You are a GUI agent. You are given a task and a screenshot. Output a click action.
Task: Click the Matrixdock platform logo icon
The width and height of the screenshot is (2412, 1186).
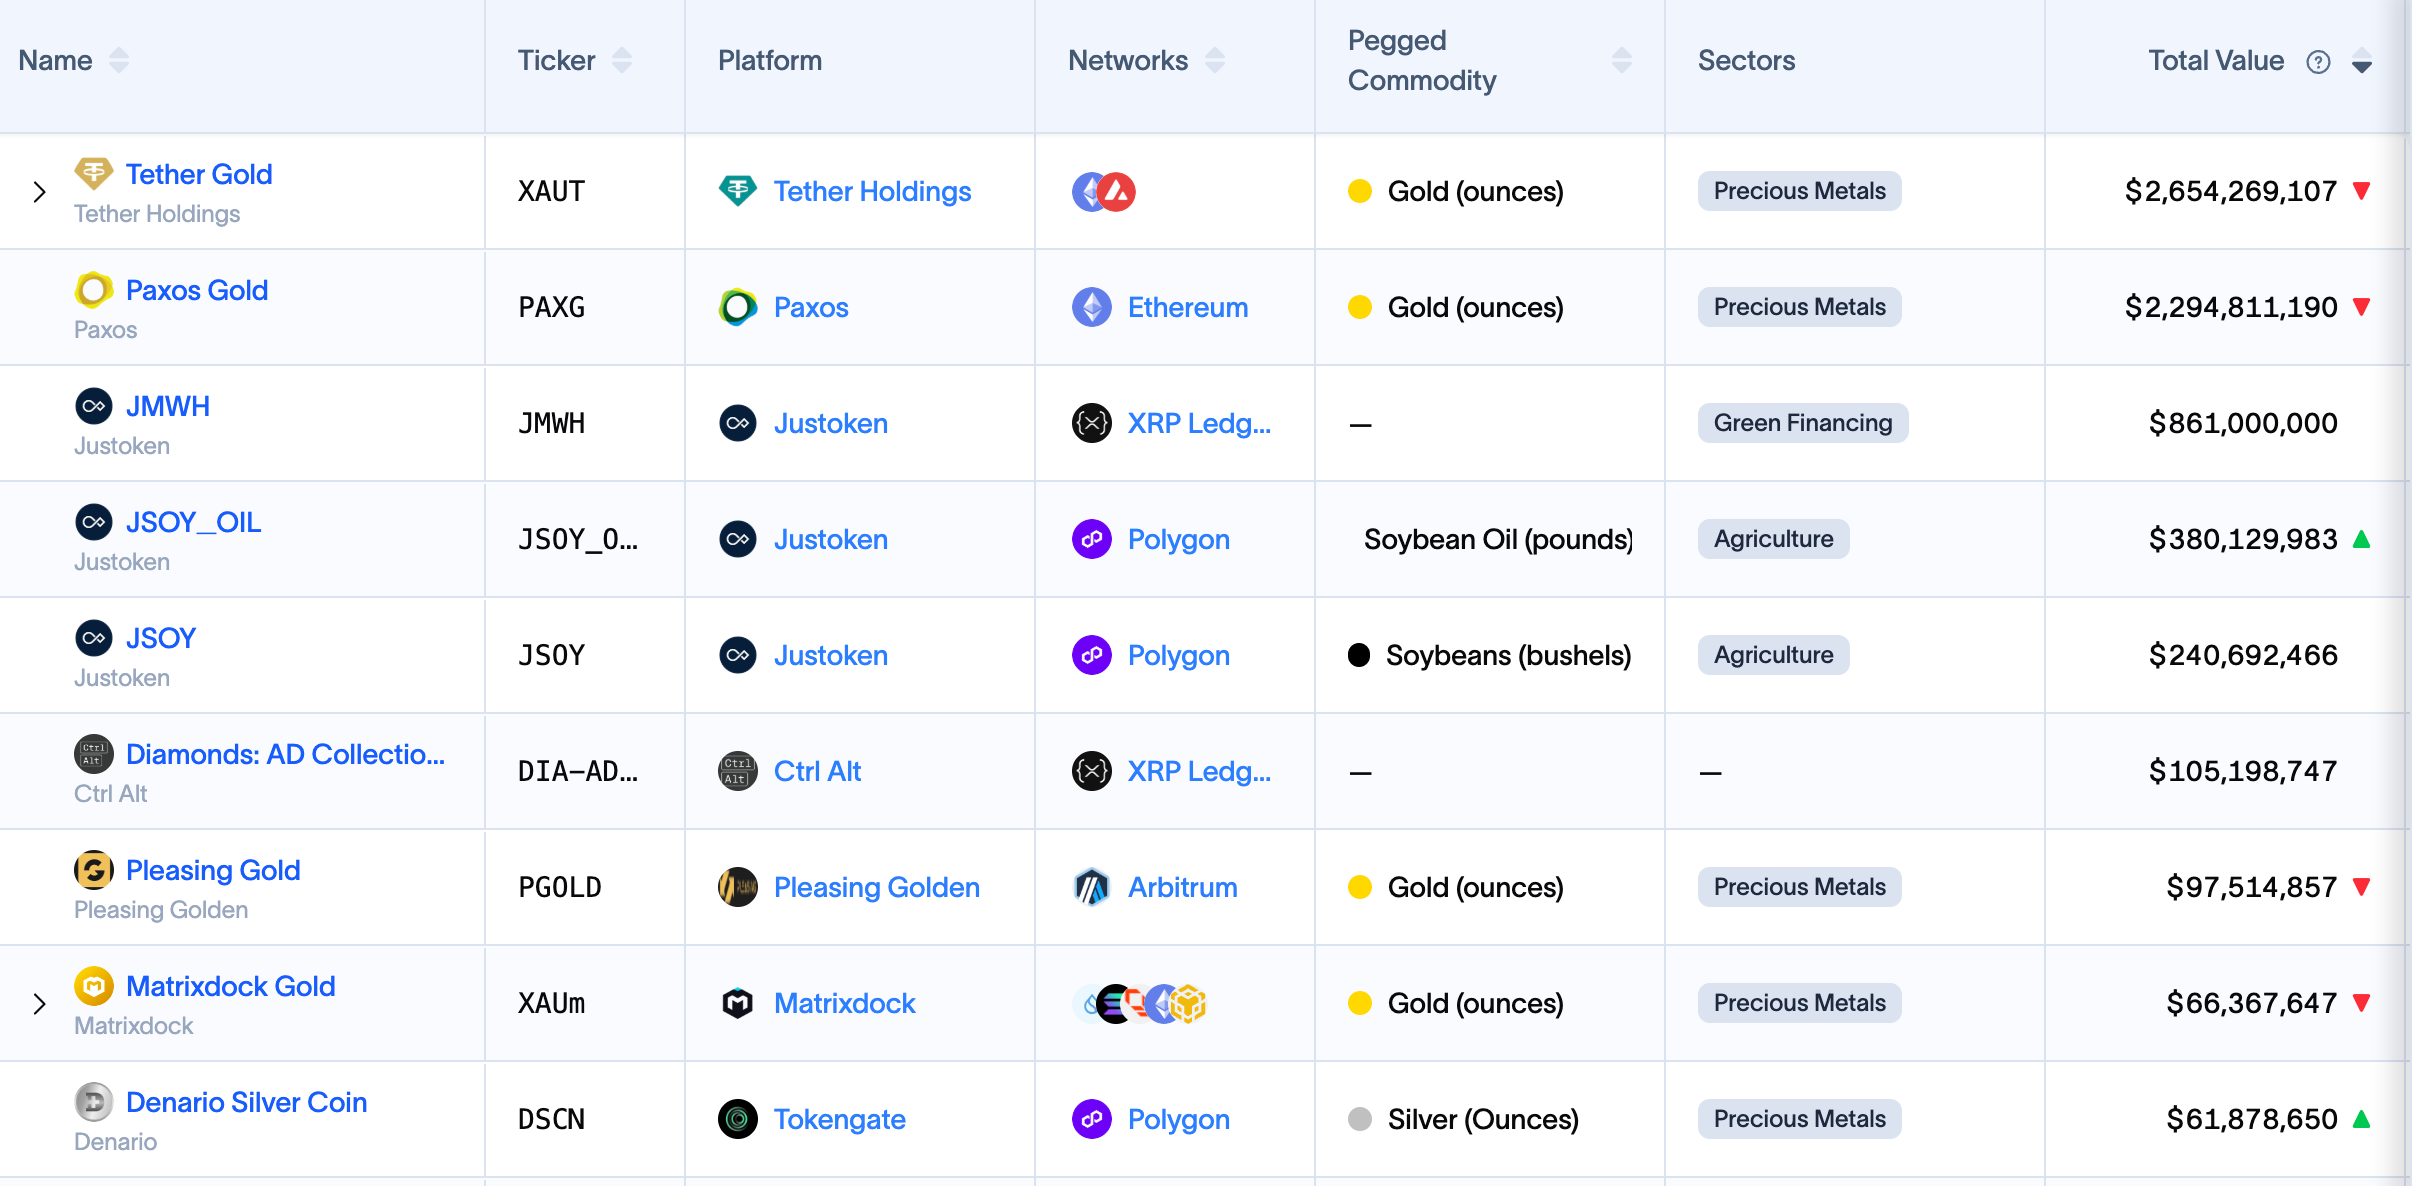tap(737, 1003)
